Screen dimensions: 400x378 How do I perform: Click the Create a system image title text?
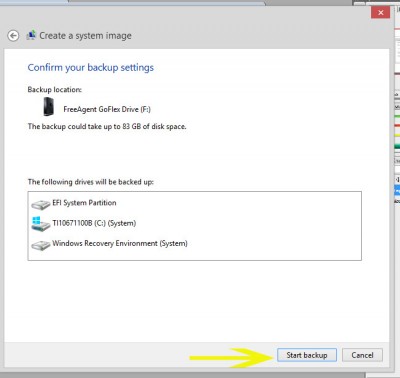click(x=85, y=36)
